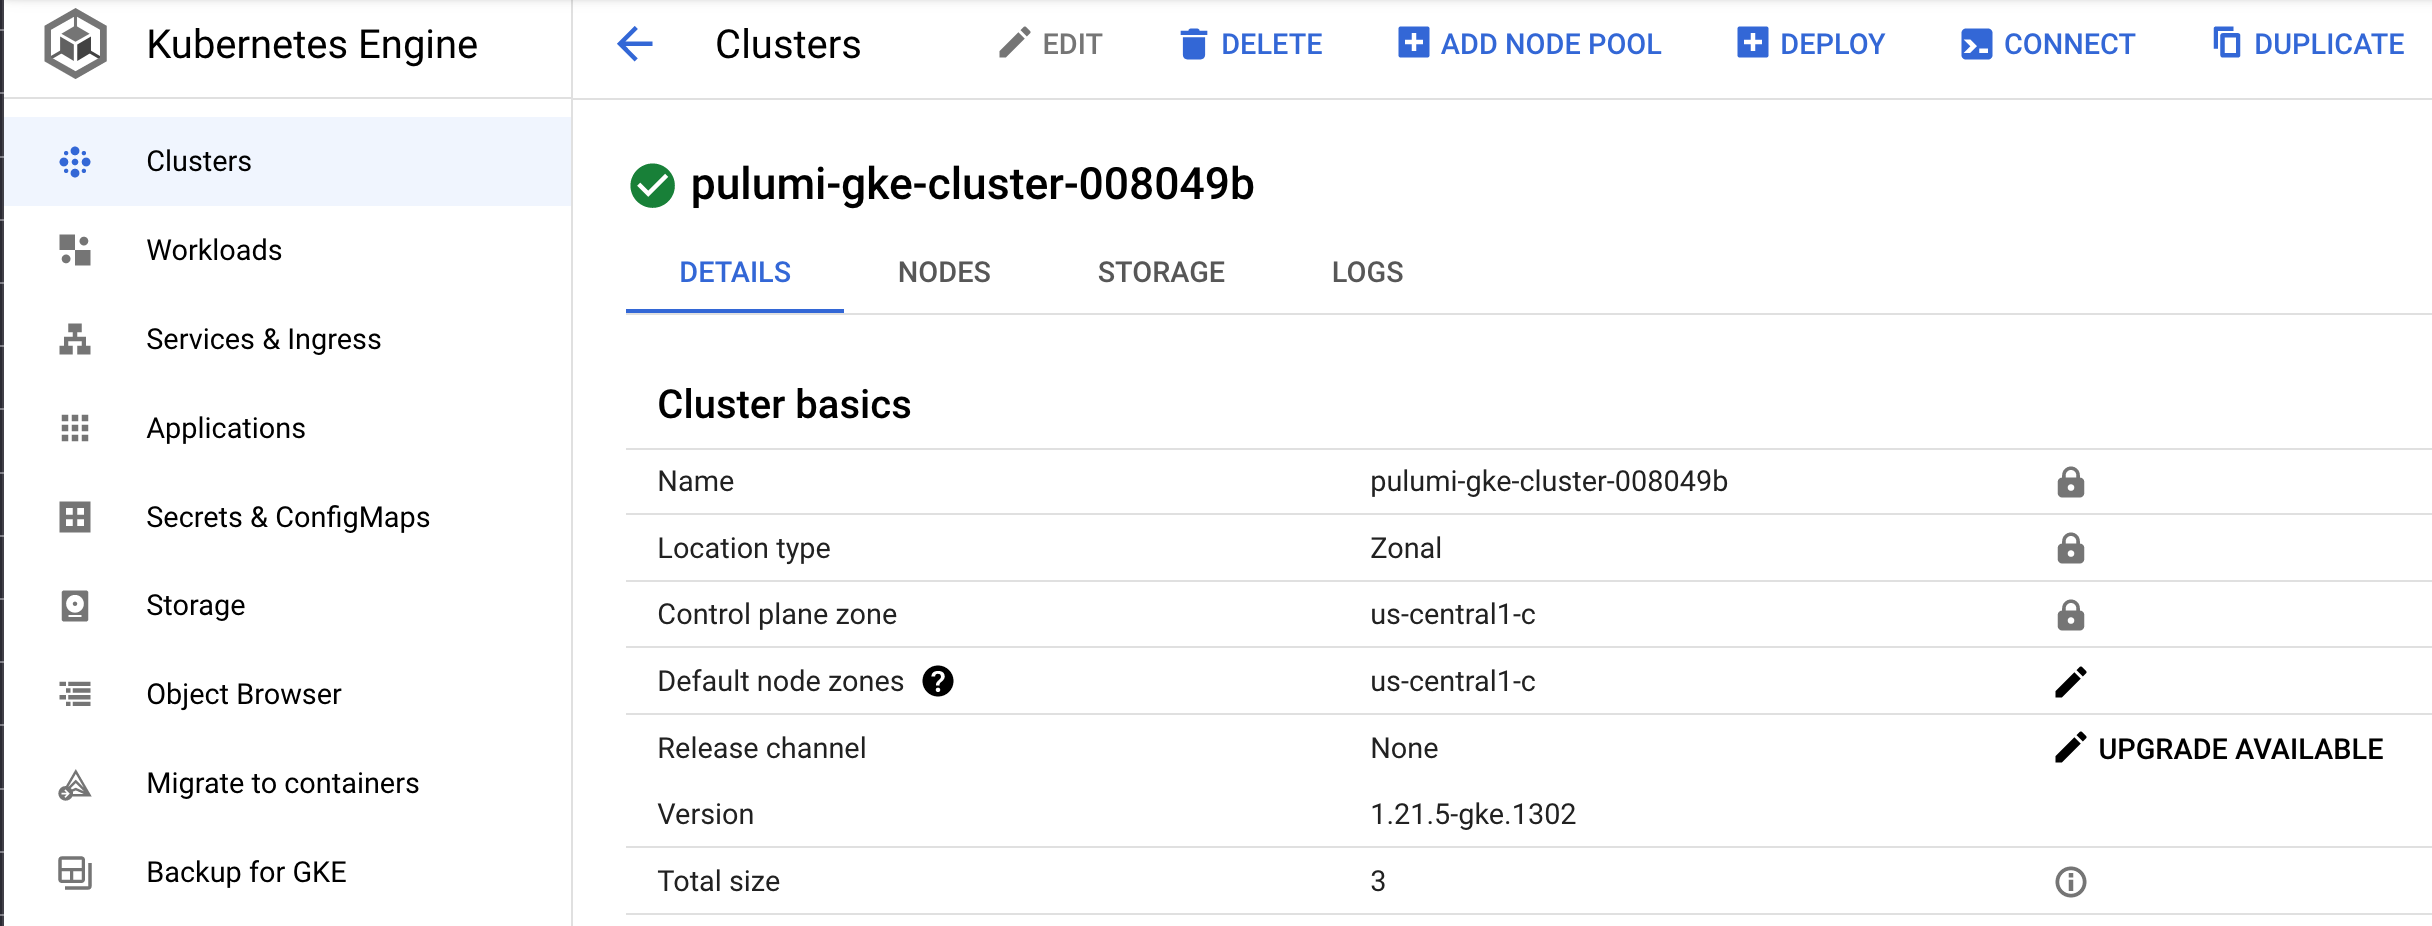This screenshot has width=2432, height=926.
Task: Click the Default node zones label
Action: pyautogui.click(x=780, y=682)
